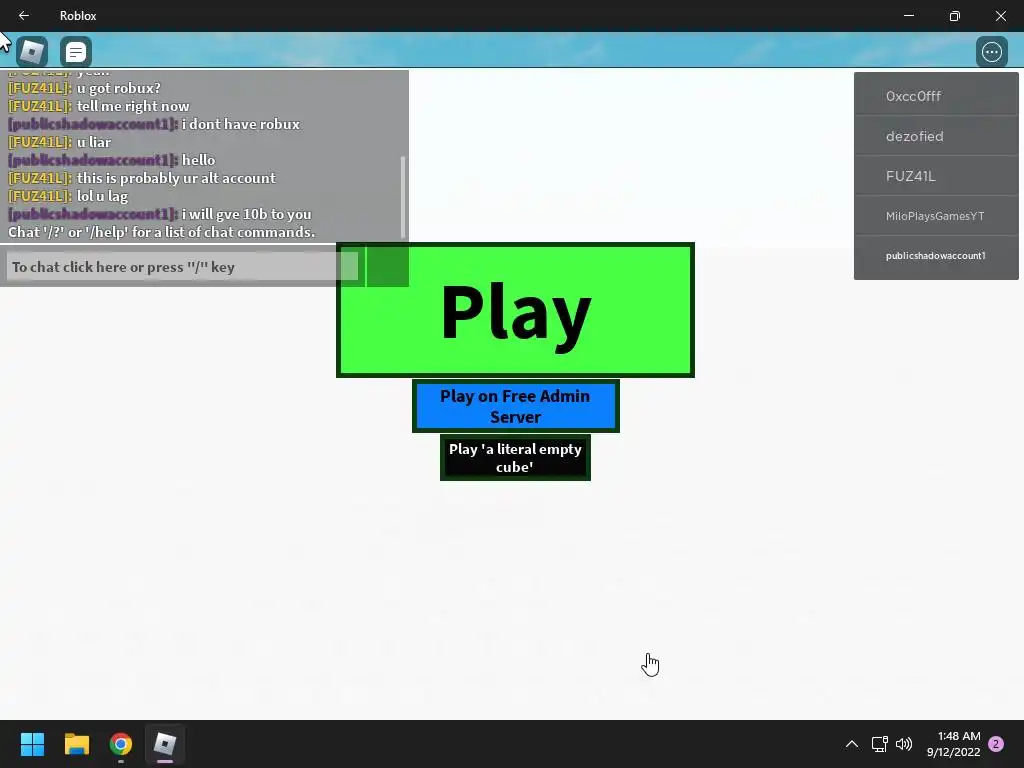
Task: Click the big green Play button
Action: 515,310
